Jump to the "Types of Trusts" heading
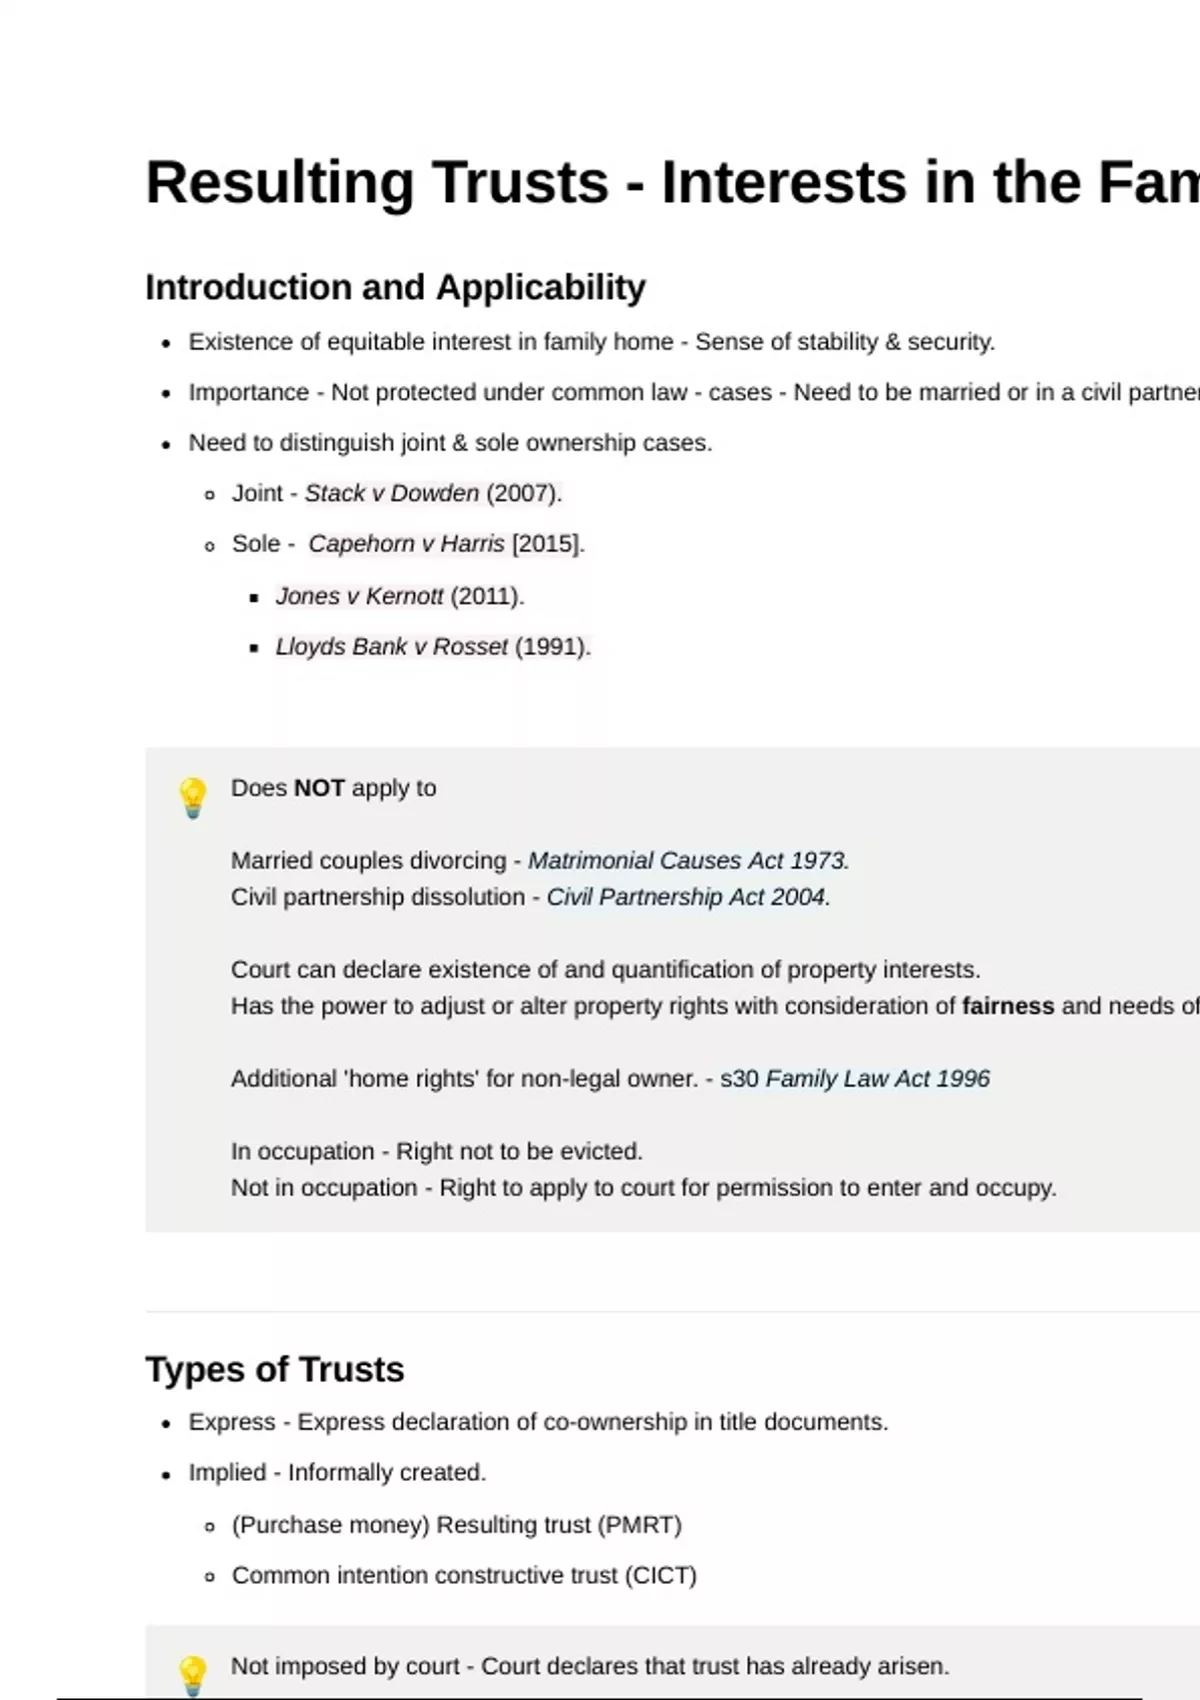The height and width of the screenshot is (1700, 1200). click(275, 1369)
